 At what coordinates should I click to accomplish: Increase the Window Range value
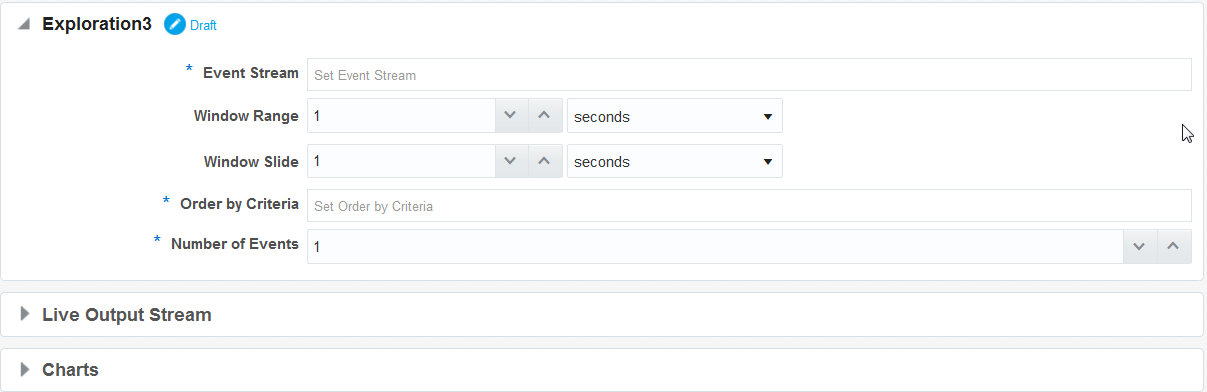[x=544, y=116]
